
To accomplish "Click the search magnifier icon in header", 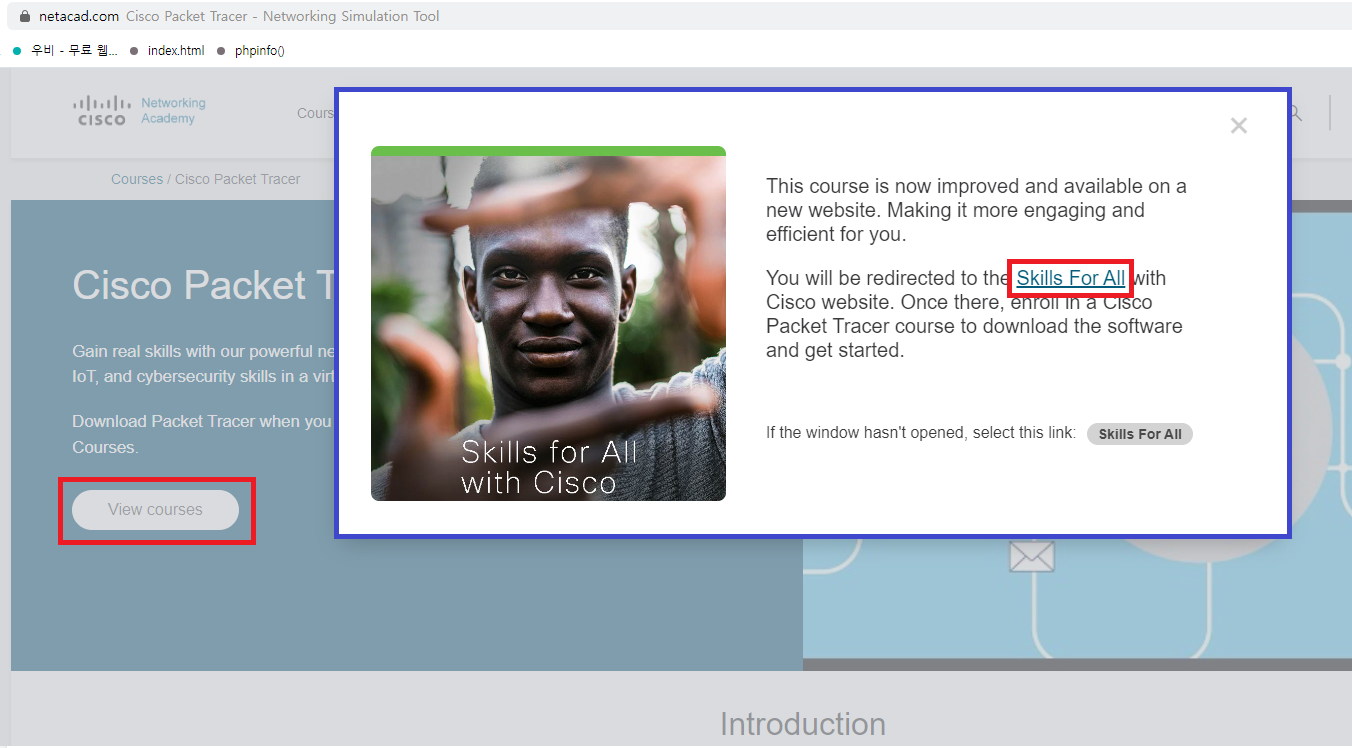I will tap(1295, 113).
